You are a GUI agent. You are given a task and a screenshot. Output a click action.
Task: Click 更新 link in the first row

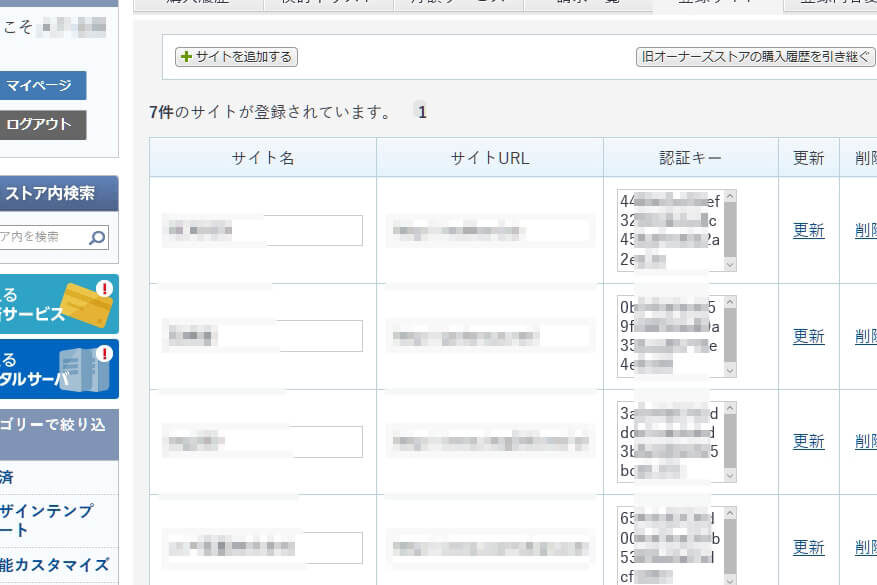808,230
